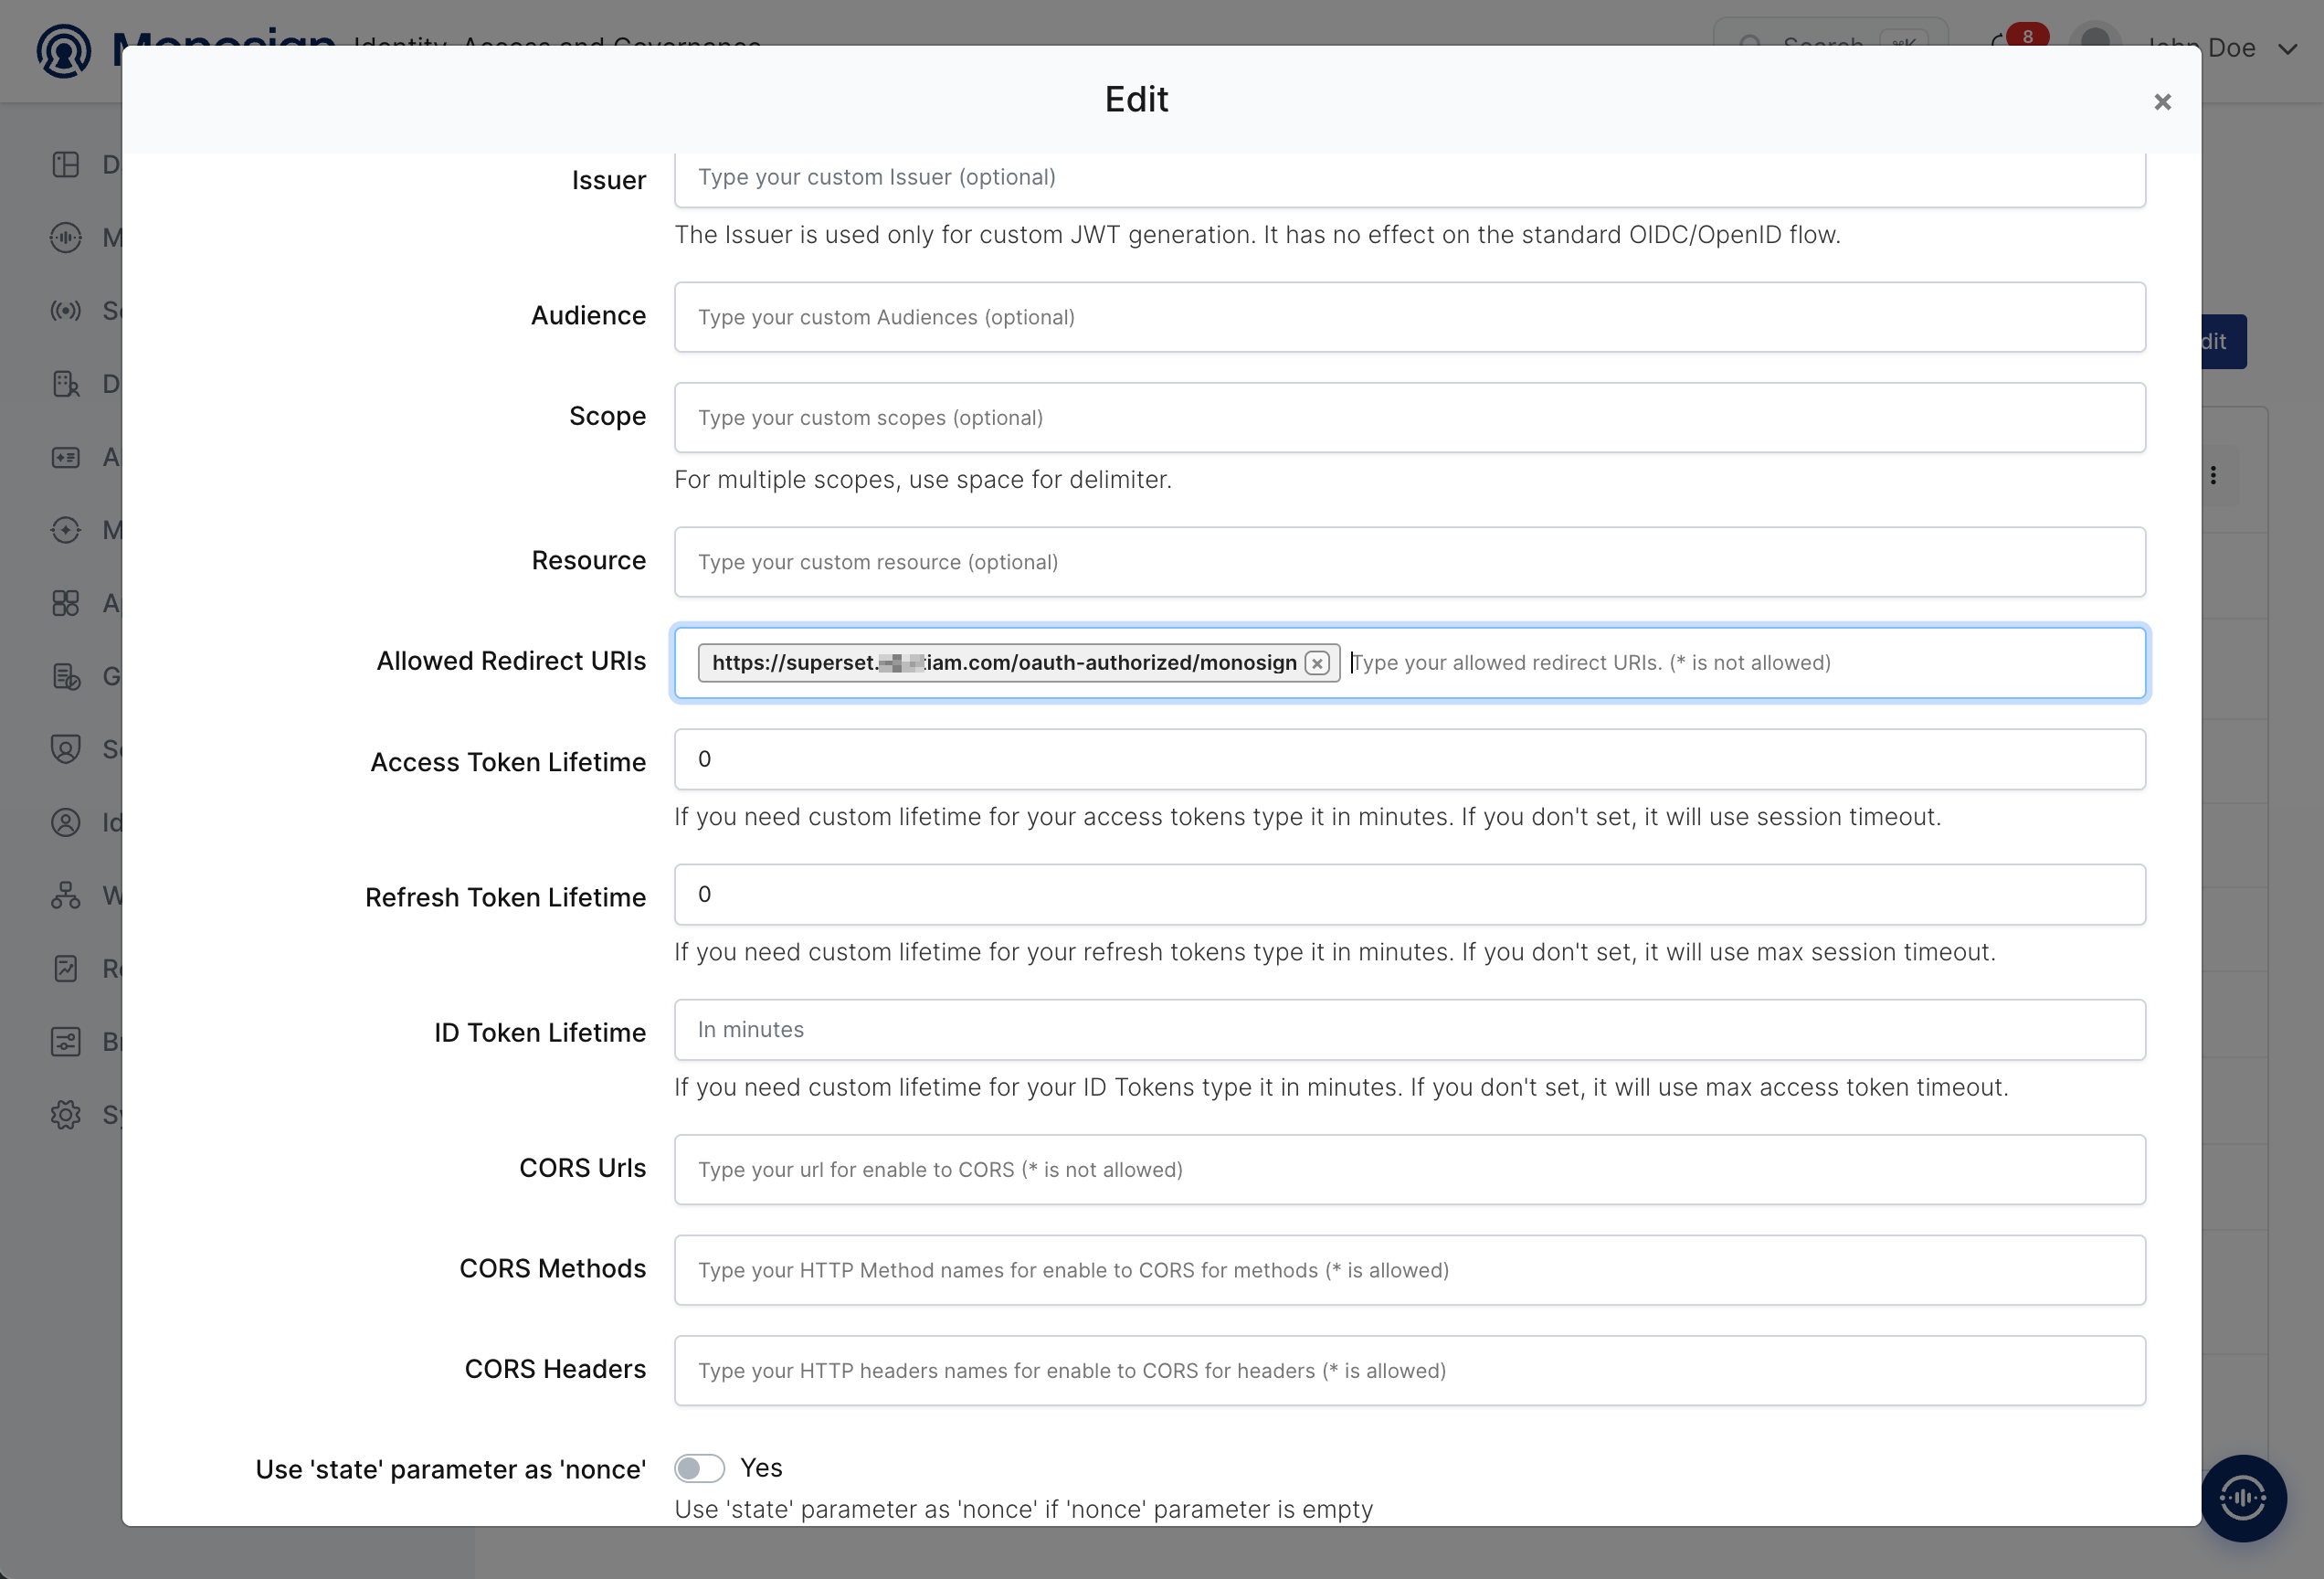Click the Access Token Lifetime field
Screen dimensions: 2324x1579
click(x=1410, y=759)
